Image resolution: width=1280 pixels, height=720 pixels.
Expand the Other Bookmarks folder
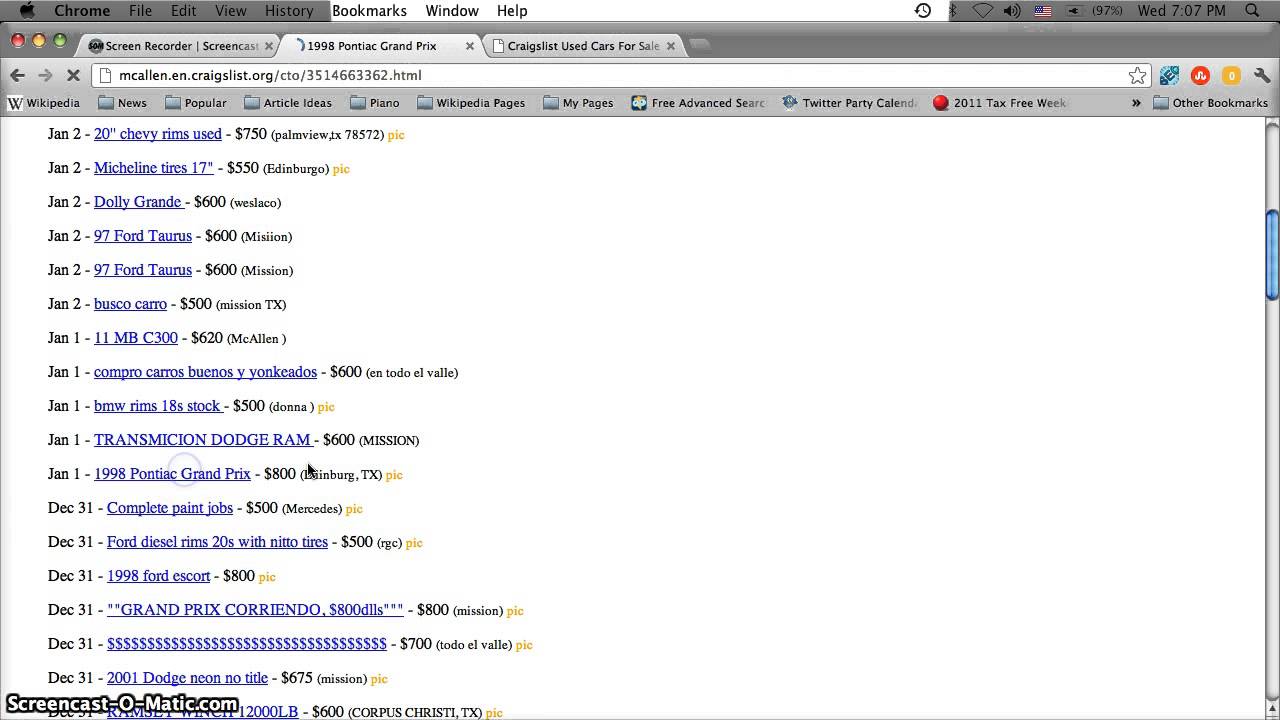coord(1210,103)
